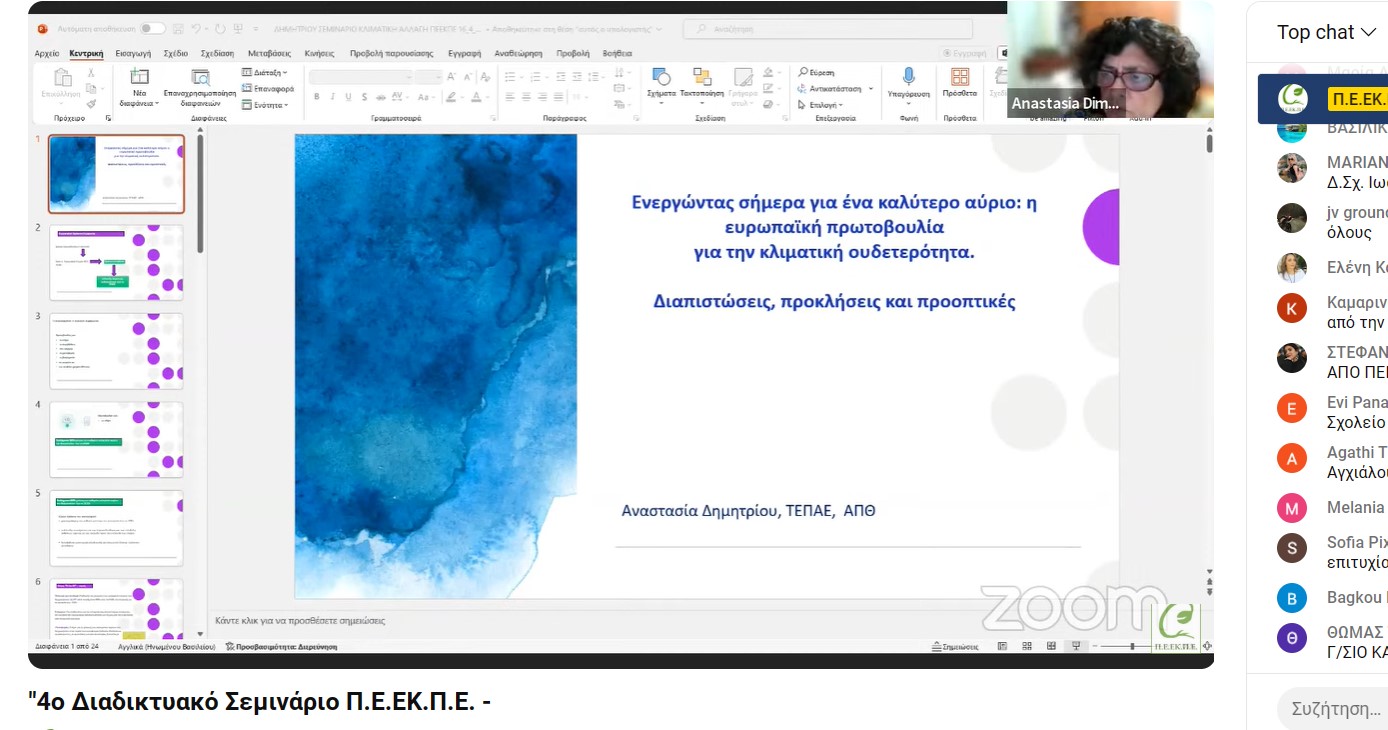The width and height of the screenshot is (1388, 730).
Task: Toggle Italic formatting in the font group
Action: 332,97
